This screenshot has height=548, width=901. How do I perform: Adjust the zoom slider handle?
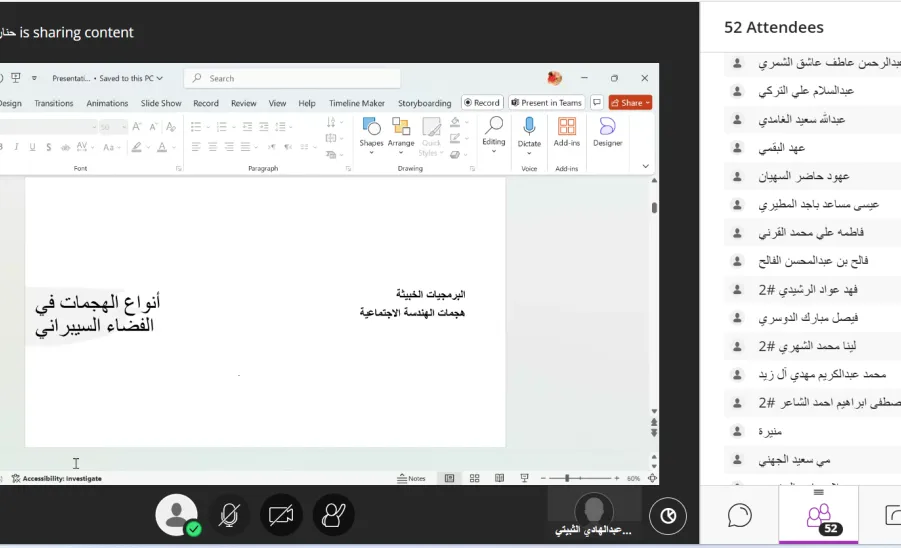pos(567,478)
